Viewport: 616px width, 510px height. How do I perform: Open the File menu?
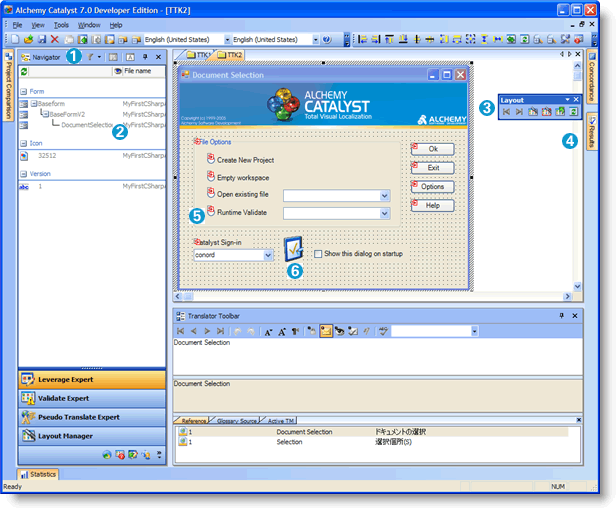point(17,25)
